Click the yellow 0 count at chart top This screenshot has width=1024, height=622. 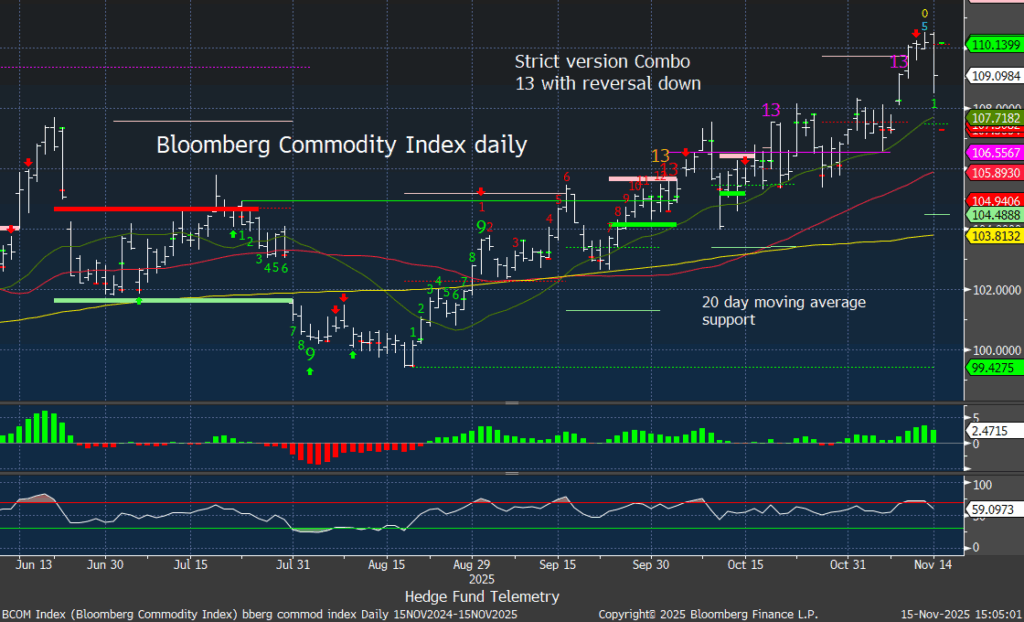[925, 13]
